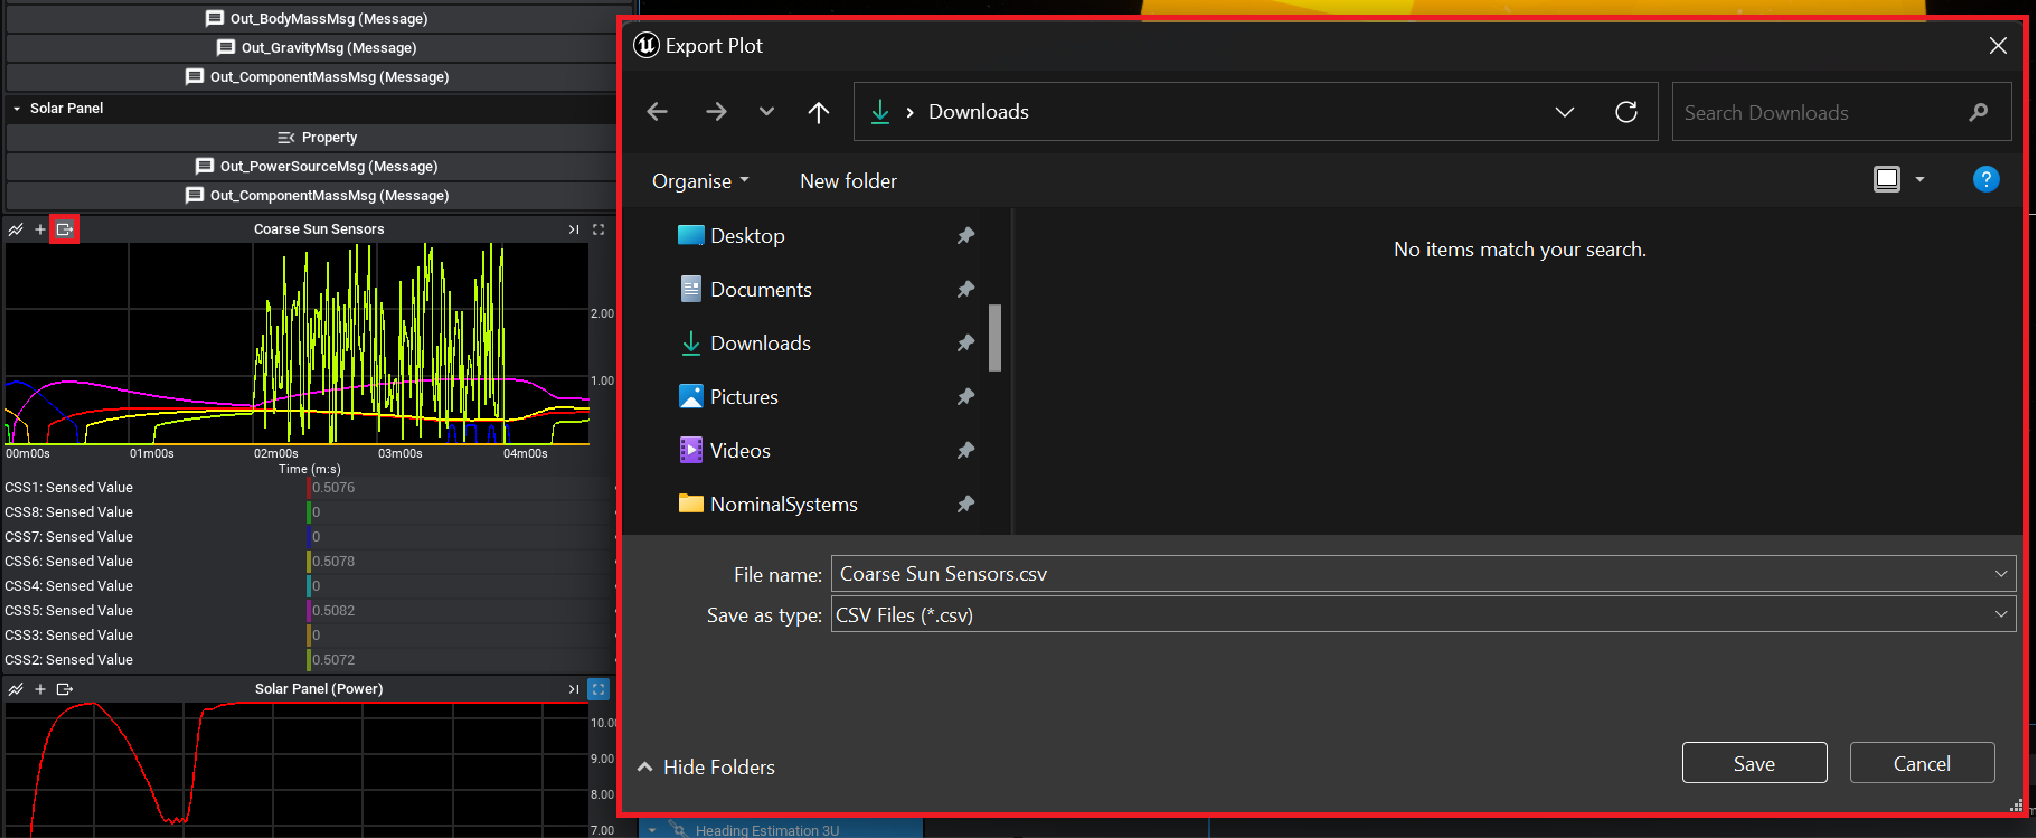Navigate back with the left arrow
This screenshot has width=2036, height=838.
tap(657, 112)
